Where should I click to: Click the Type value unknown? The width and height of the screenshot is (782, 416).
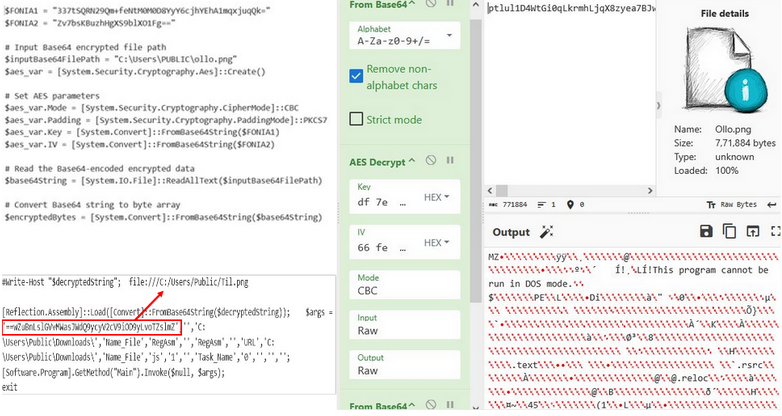[x=734, y=157]
